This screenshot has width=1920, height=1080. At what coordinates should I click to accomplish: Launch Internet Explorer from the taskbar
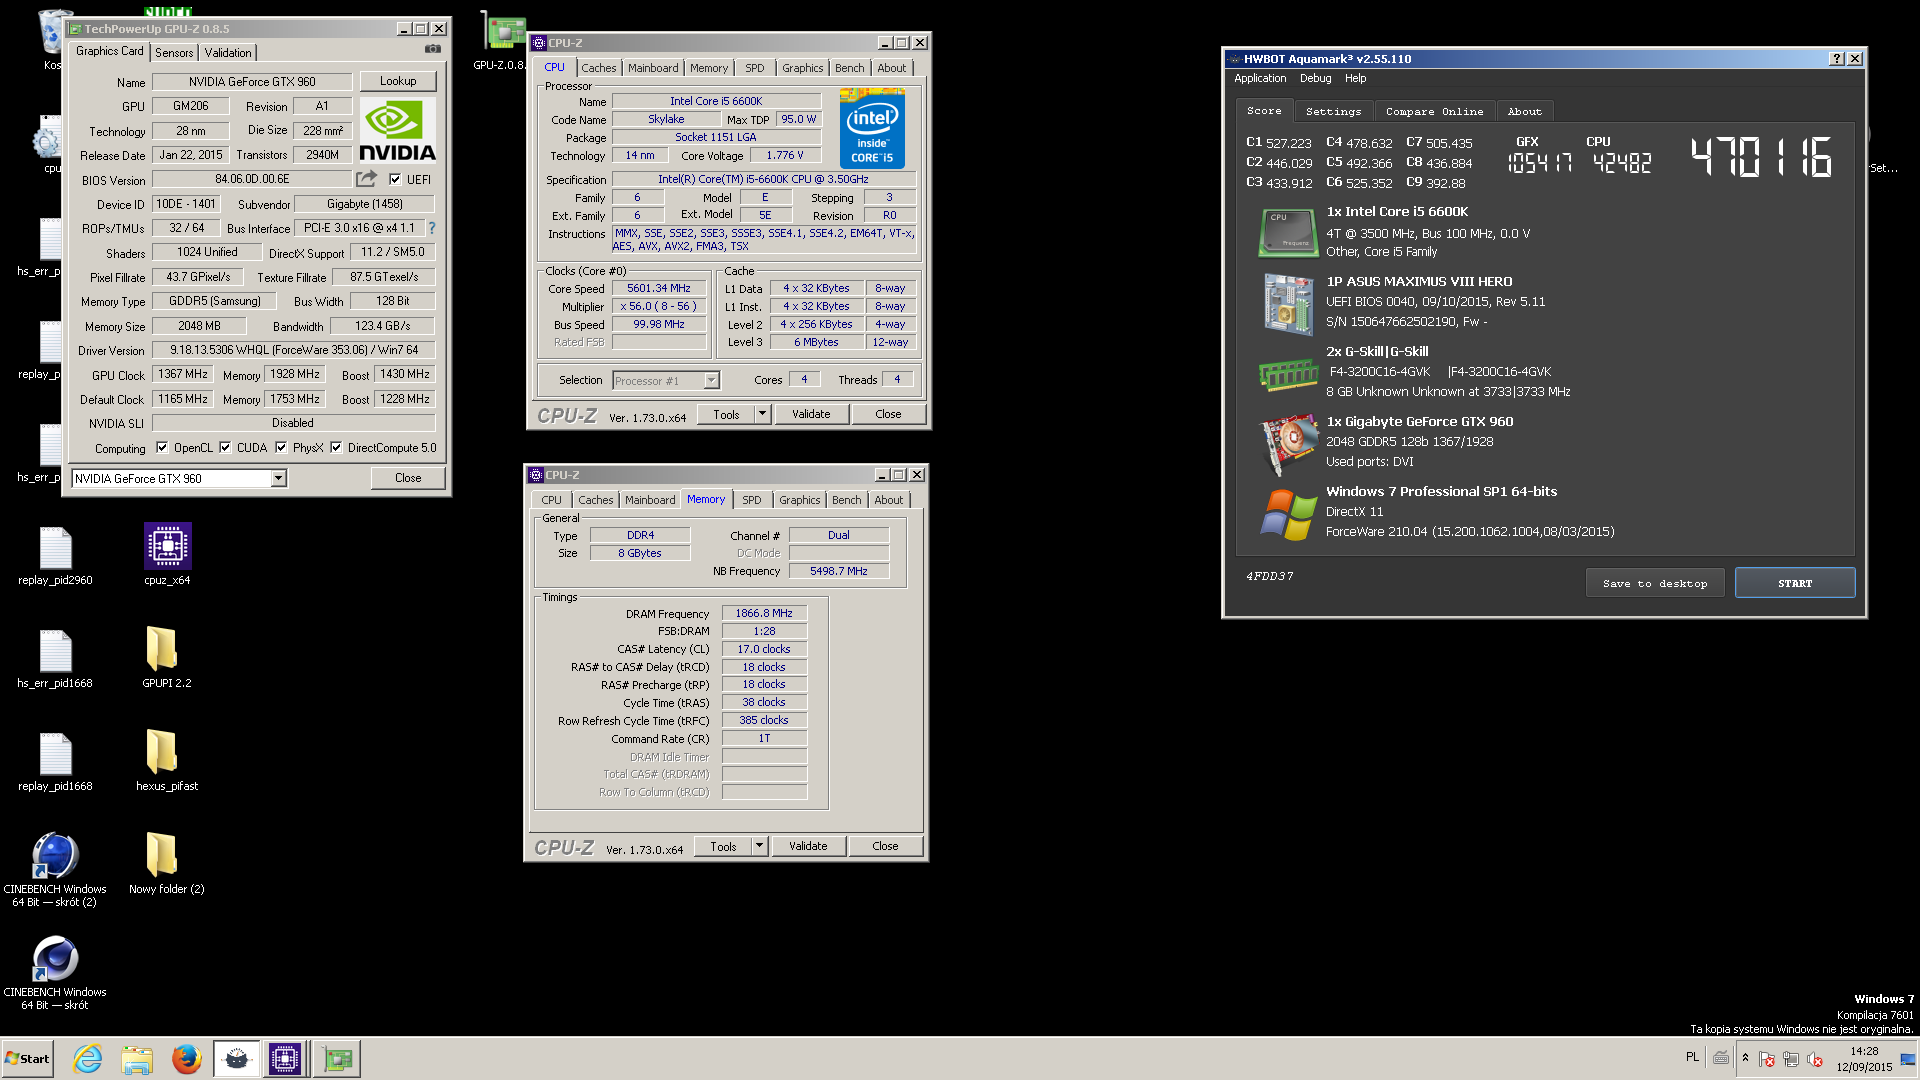point(88,1058)
